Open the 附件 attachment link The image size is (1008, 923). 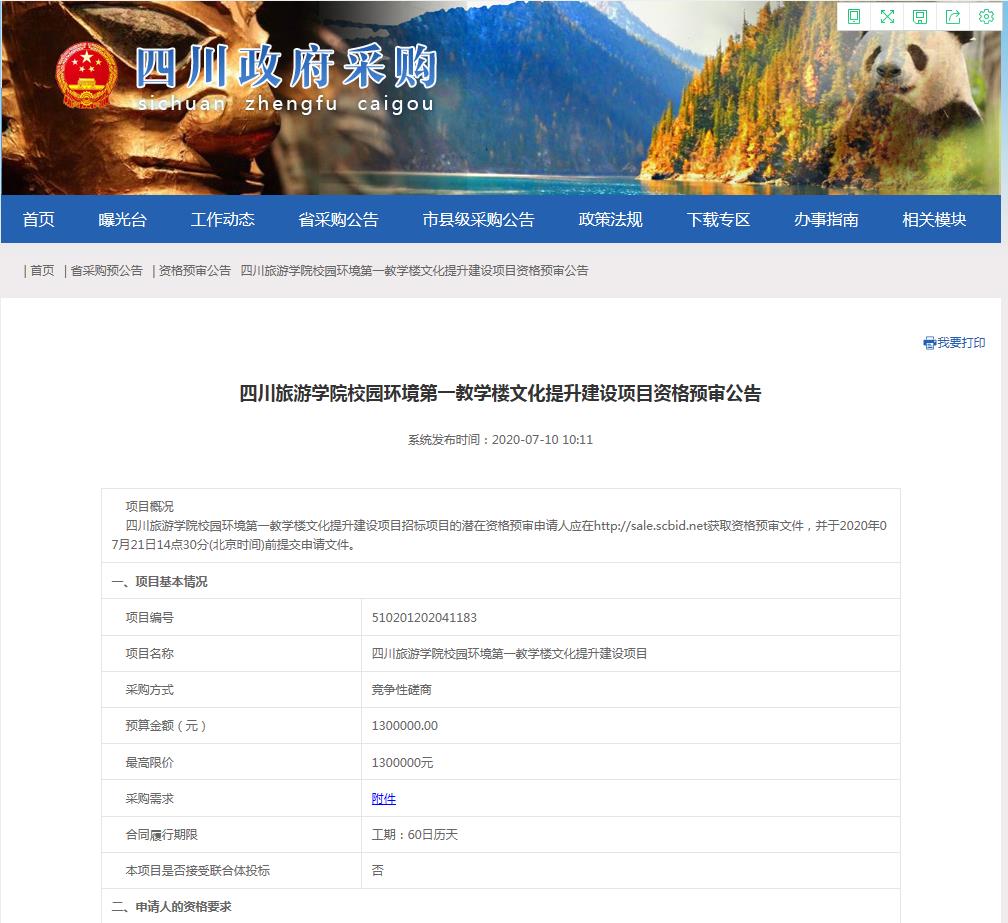(x=384, y=799)
